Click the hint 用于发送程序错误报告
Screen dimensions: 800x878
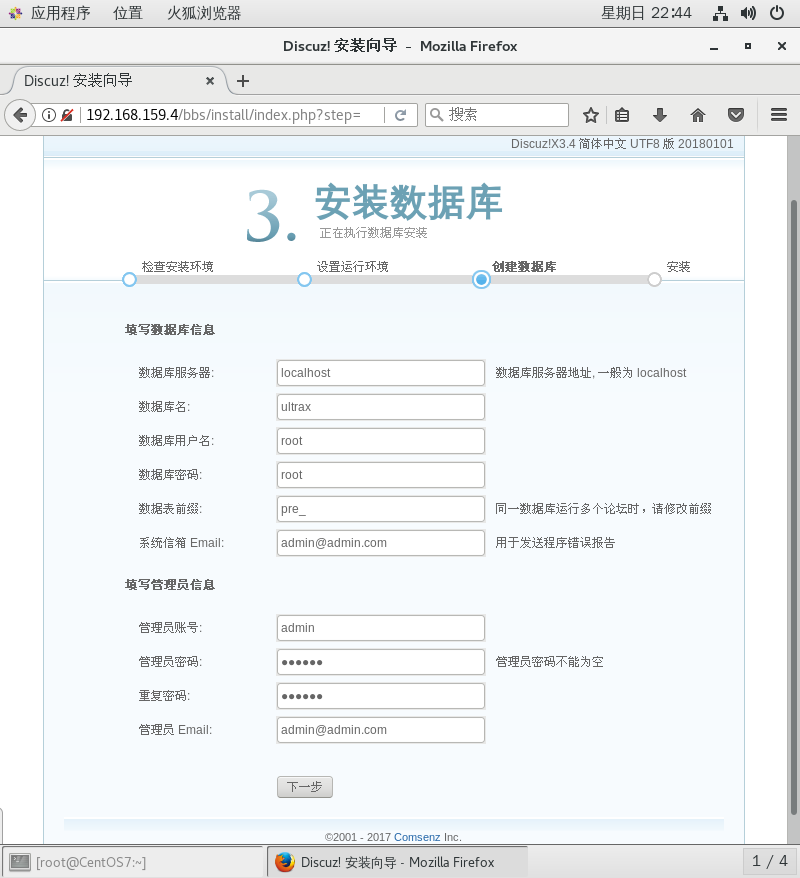click(555, 543)
